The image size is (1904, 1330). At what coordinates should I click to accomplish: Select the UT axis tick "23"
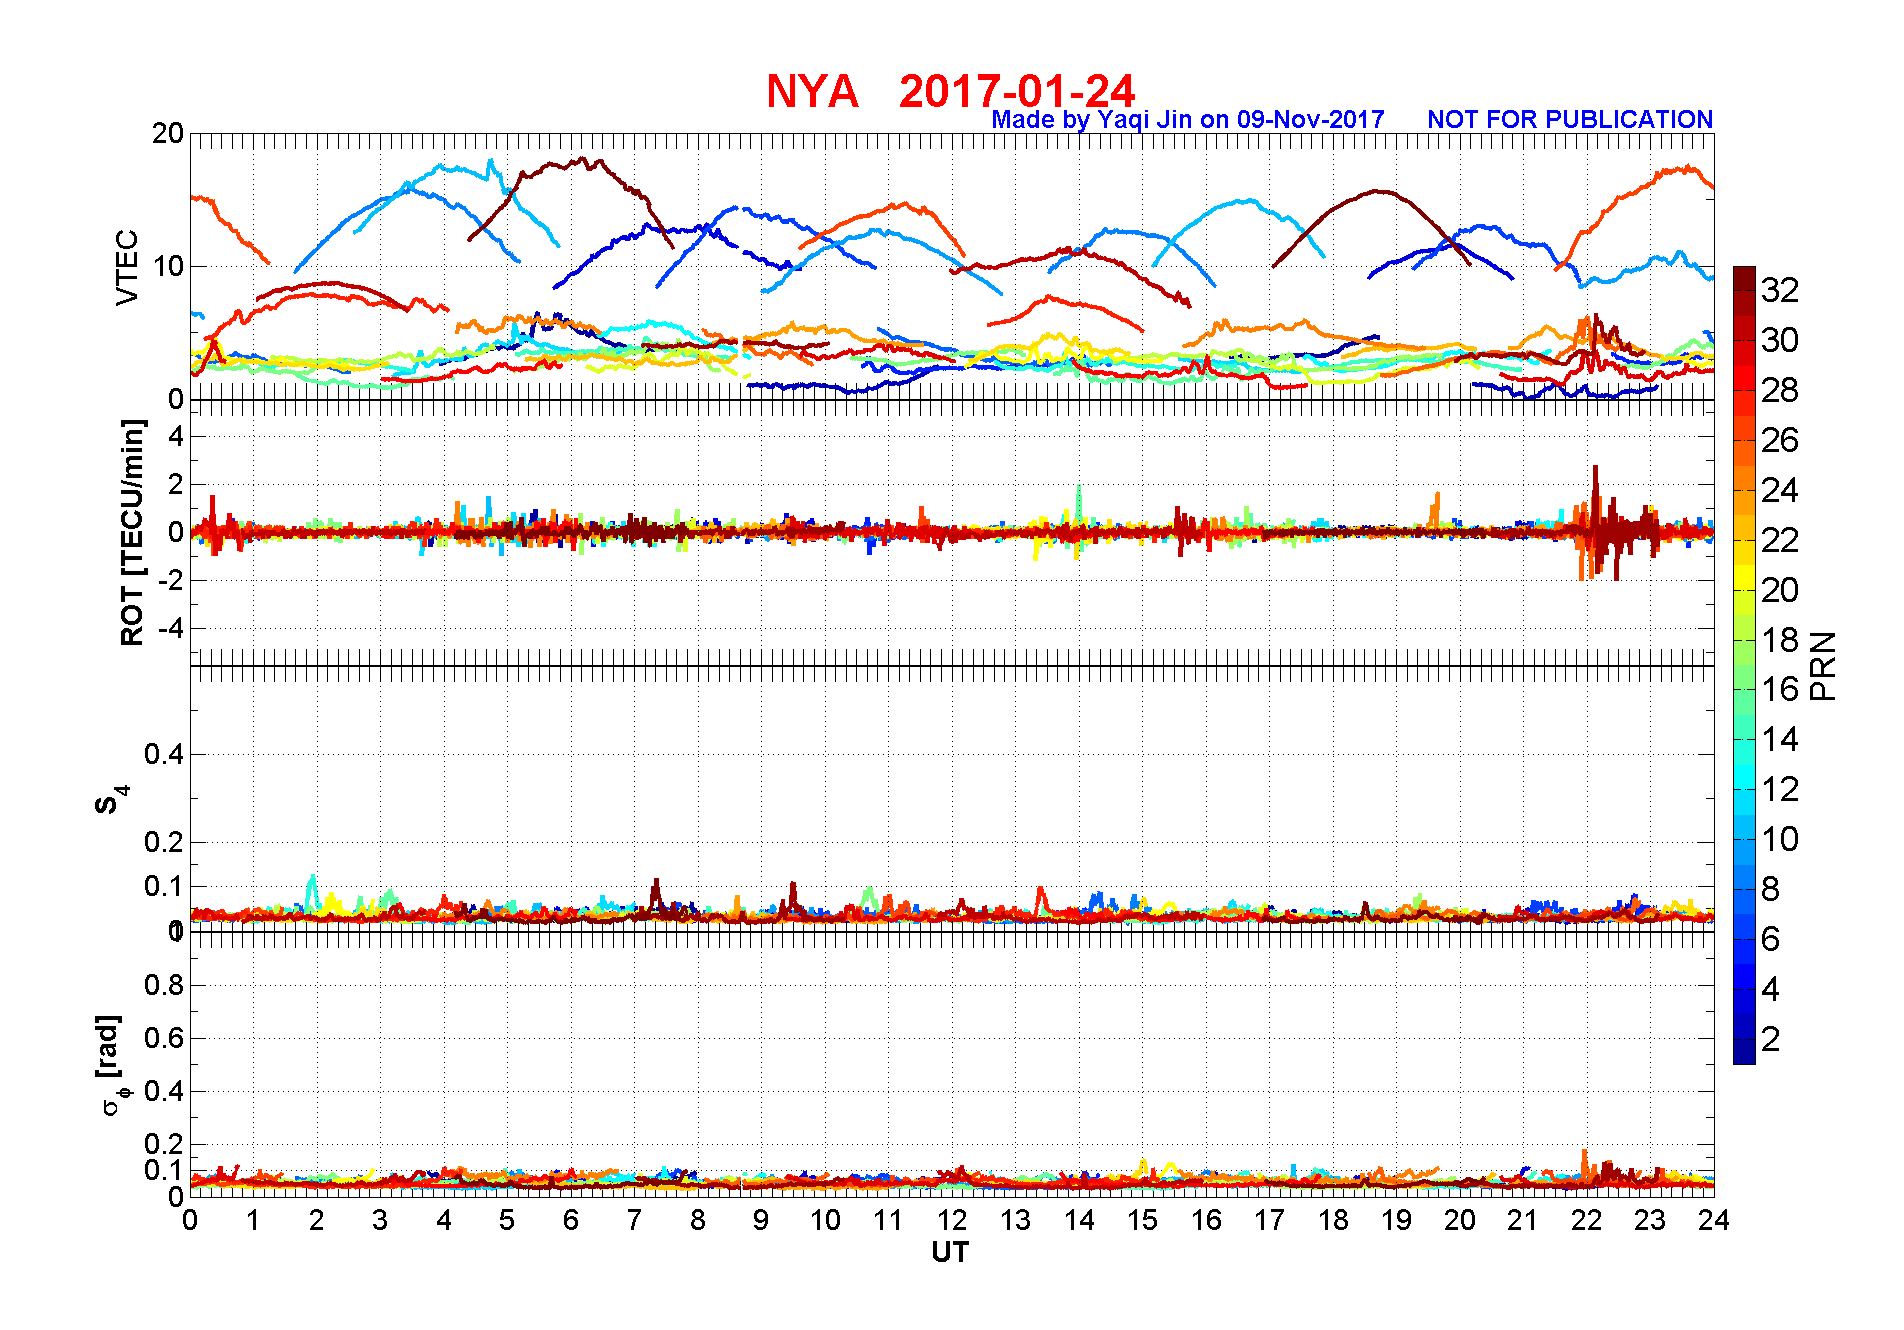point(1650,1220)
